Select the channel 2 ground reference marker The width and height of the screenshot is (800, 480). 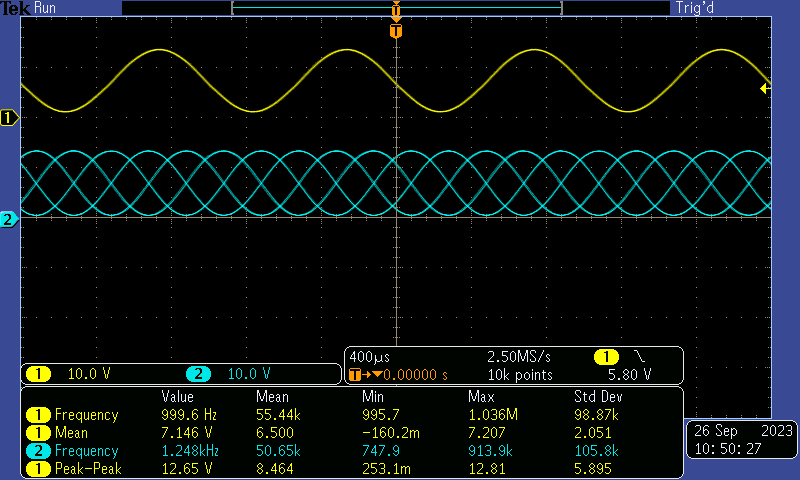(9, 219)
